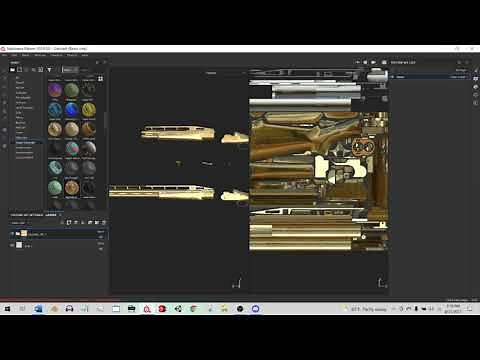The width and height of the screenshot is (480, 360).
Task: Select the pale teal material thumbnail
Action: [55, 168]
